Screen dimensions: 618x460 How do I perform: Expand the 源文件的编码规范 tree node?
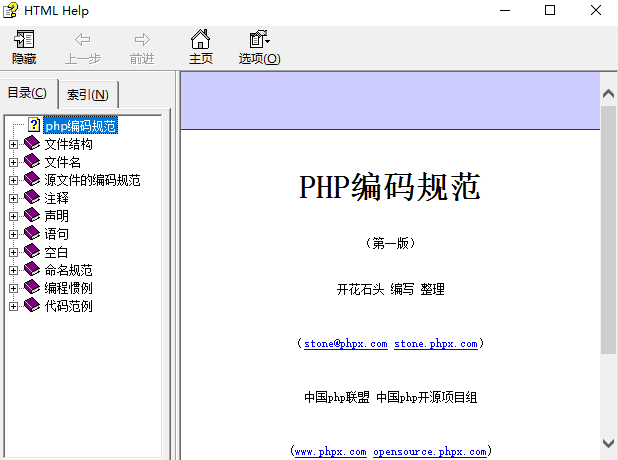pos(14,180)
